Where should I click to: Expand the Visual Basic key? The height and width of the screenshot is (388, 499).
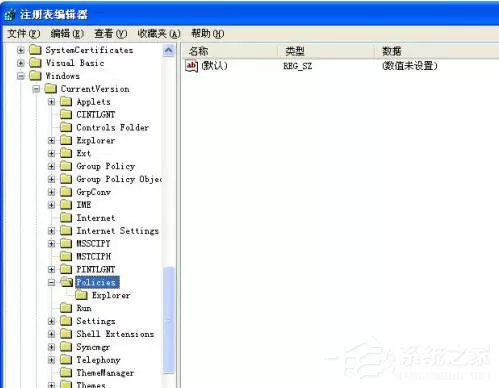pos(21,63)
